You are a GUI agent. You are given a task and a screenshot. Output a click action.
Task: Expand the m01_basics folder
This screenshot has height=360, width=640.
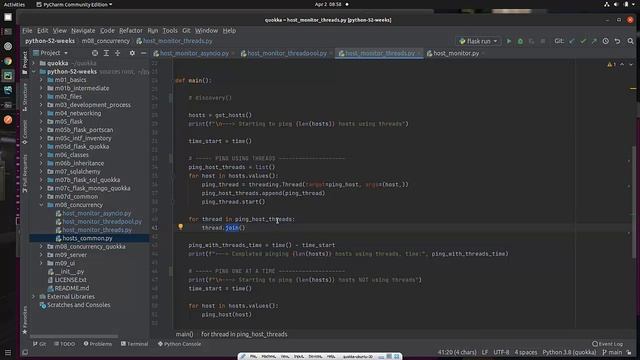point(41,80)
